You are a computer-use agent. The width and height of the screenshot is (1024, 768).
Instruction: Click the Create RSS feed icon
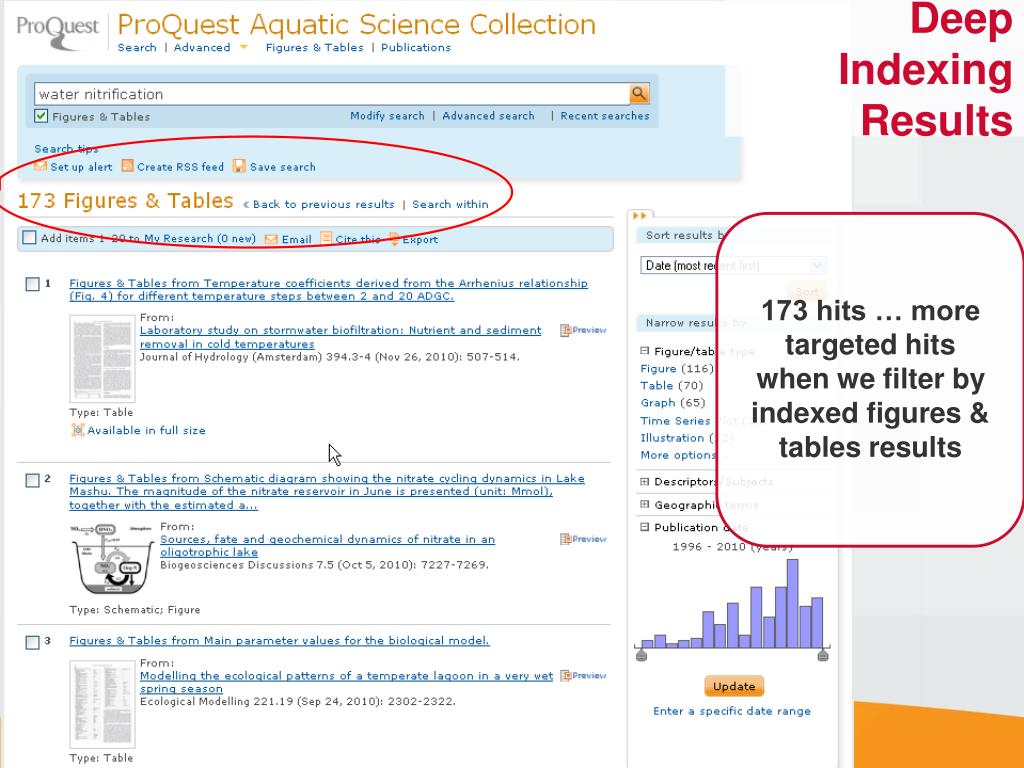point(127,166)
